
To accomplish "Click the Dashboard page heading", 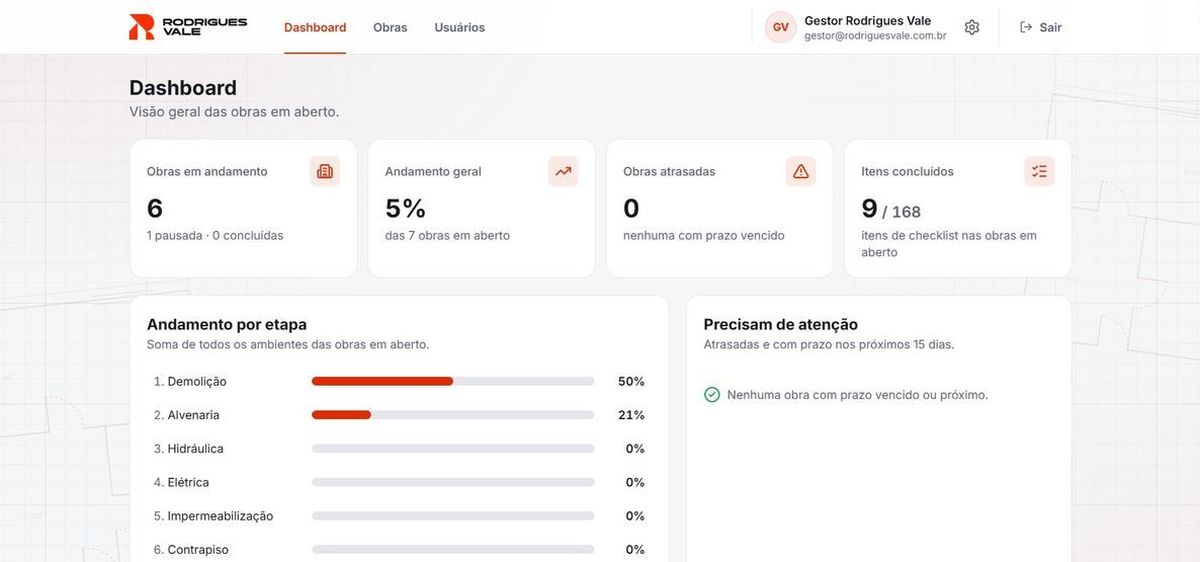I will (x=183, y=88).
